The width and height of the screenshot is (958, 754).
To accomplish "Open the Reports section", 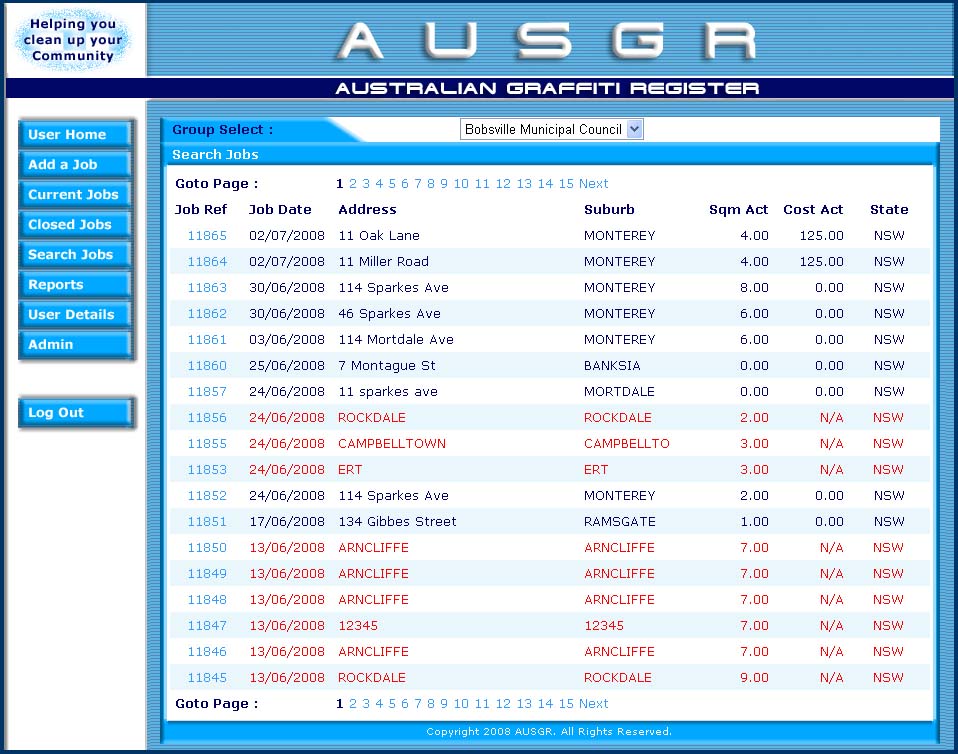I will [75, 285].
